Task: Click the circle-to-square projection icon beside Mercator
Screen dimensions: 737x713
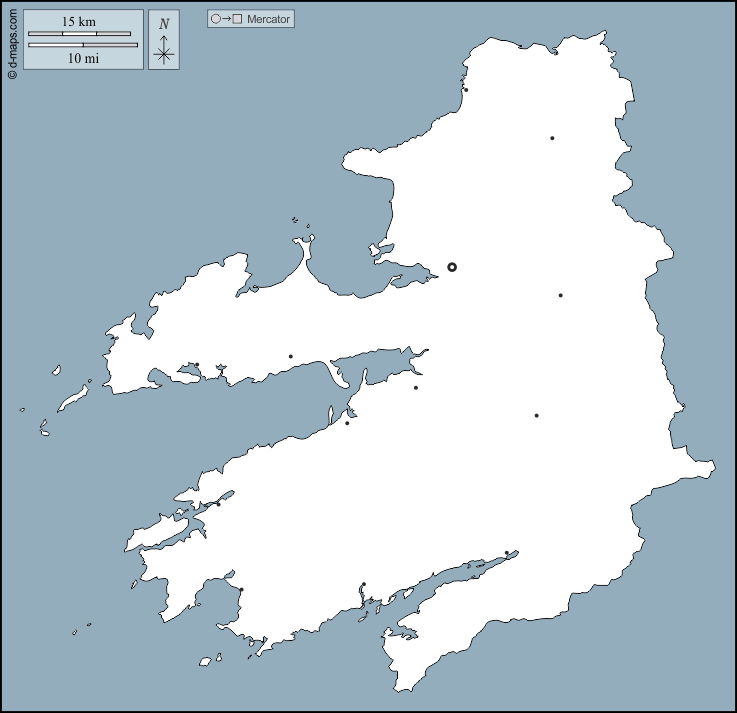Action: pyautogui.click(x=226, y=19)
